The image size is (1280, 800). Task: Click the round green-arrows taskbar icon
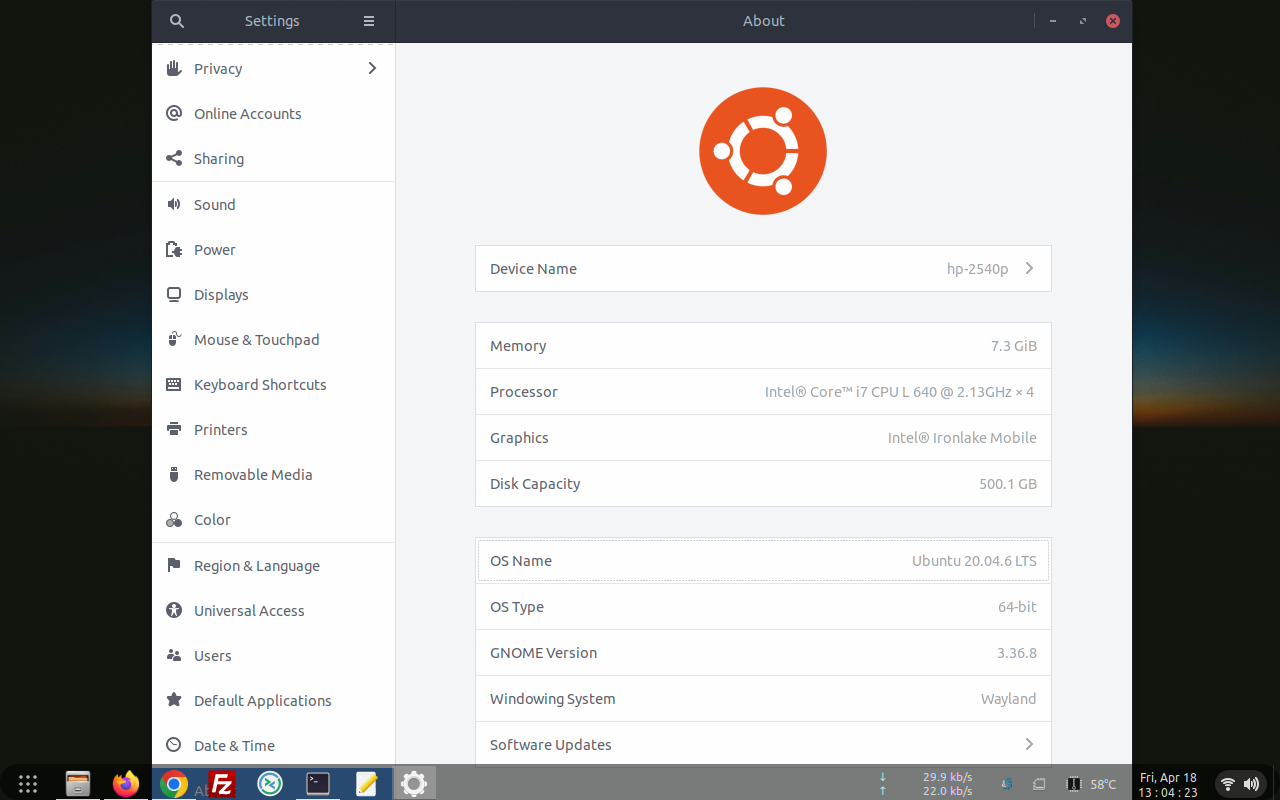(270, 784)
